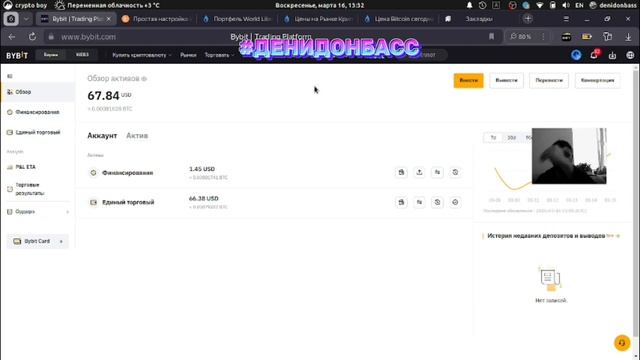Click the history icon in Единый торговый row
This screenshot has height=360, width=640.
pyautogui.click(x=437, y=202)
